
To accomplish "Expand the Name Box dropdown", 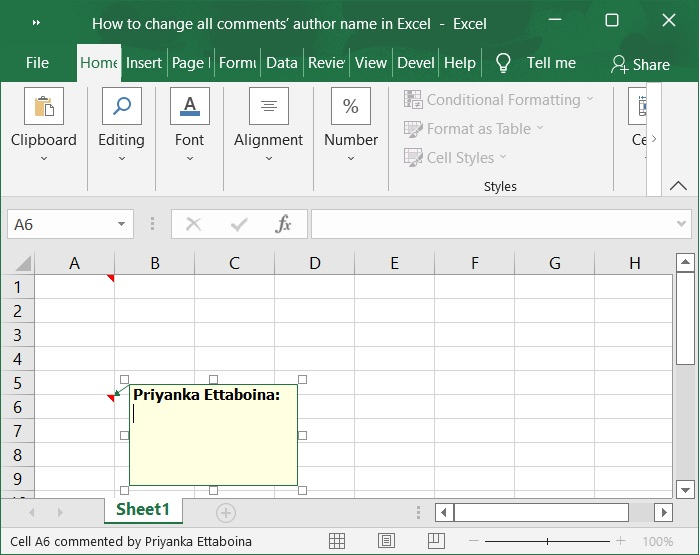I will [x=122, y=225].
